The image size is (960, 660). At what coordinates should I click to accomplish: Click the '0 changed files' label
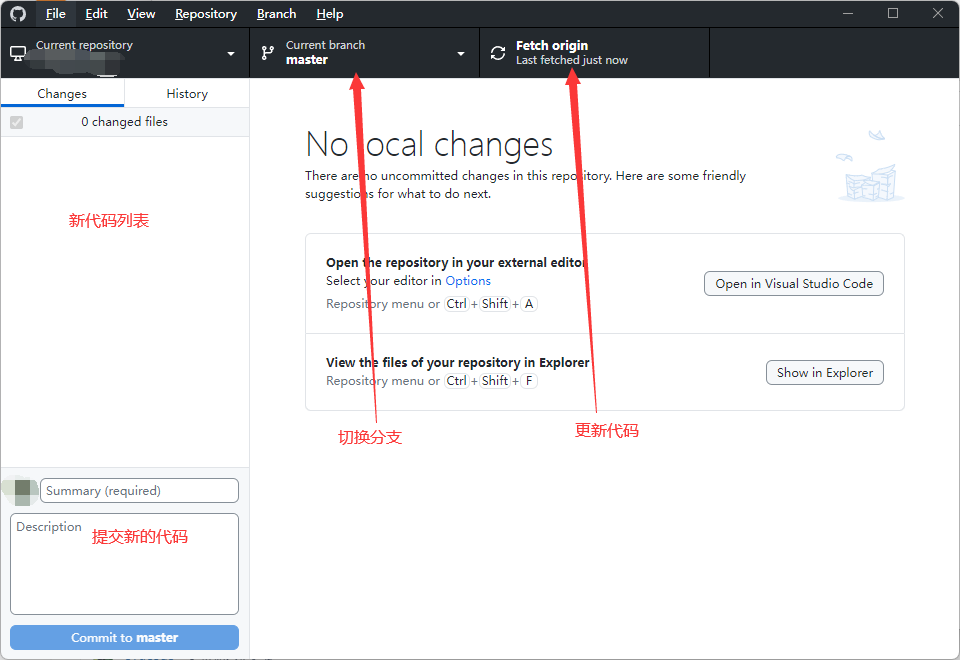point(124,122)
